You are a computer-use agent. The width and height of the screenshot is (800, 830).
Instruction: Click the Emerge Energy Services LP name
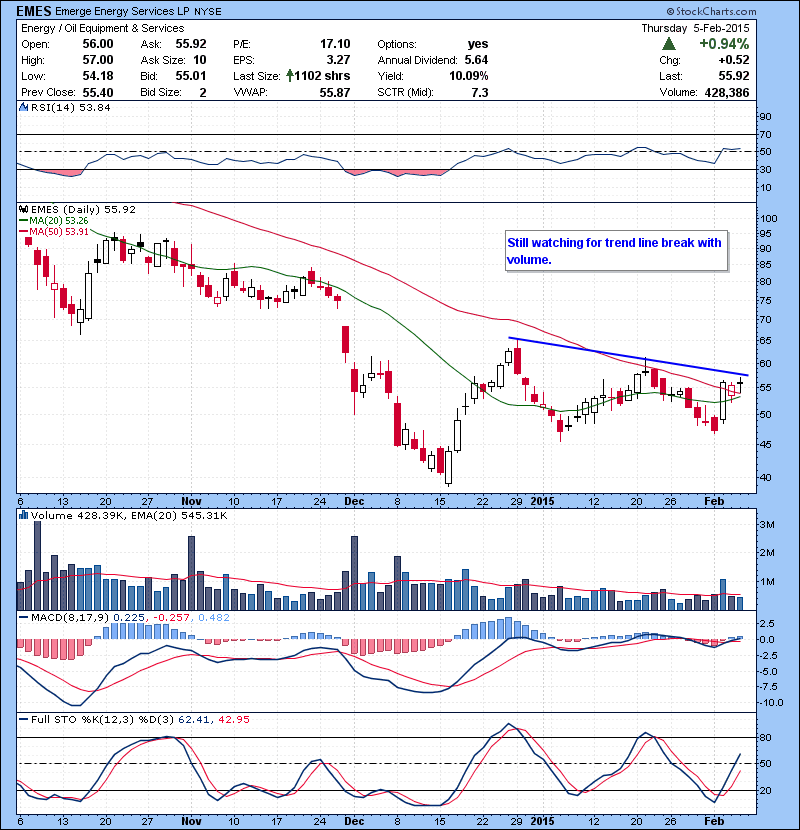tap(122, 11)
